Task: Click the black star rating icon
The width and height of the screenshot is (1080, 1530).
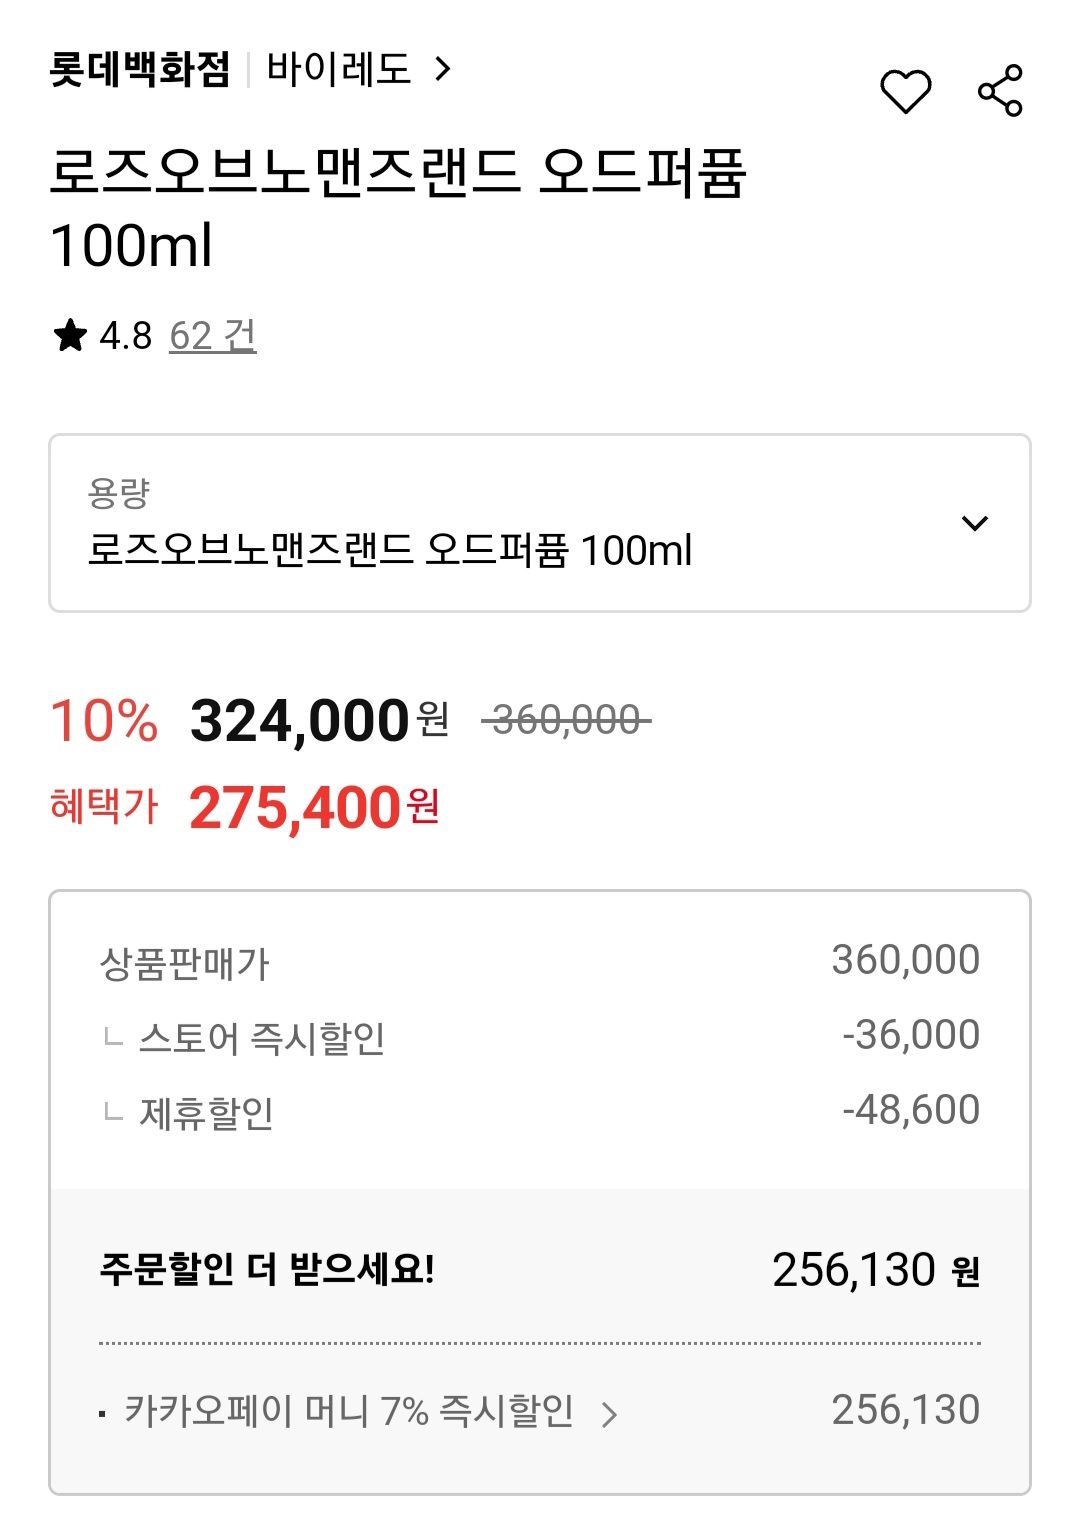Action: click(x=70, y=336)
